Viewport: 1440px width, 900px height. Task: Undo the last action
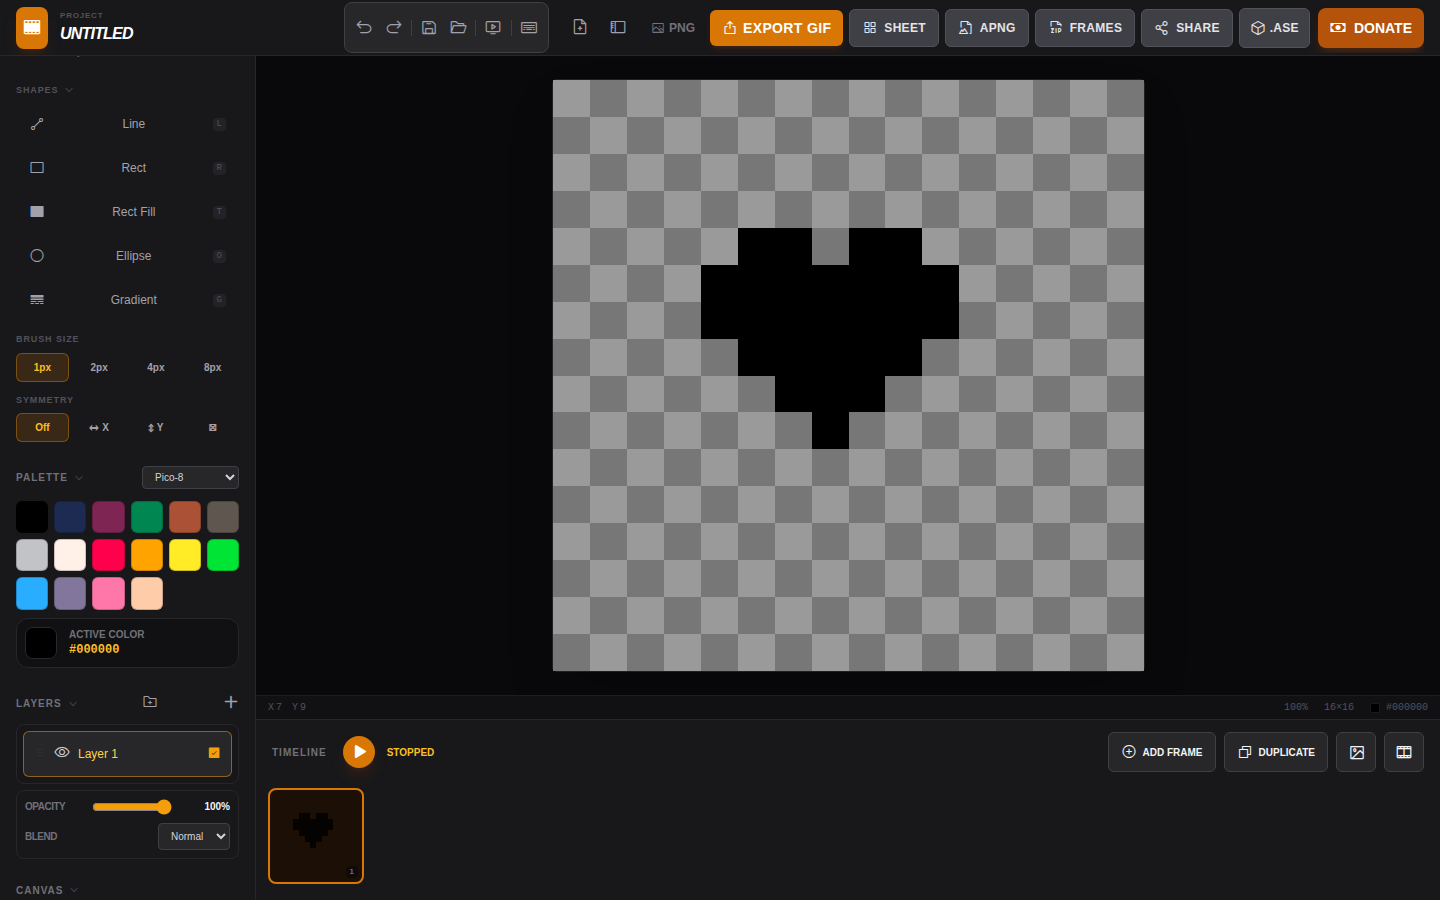click(364, 28)
